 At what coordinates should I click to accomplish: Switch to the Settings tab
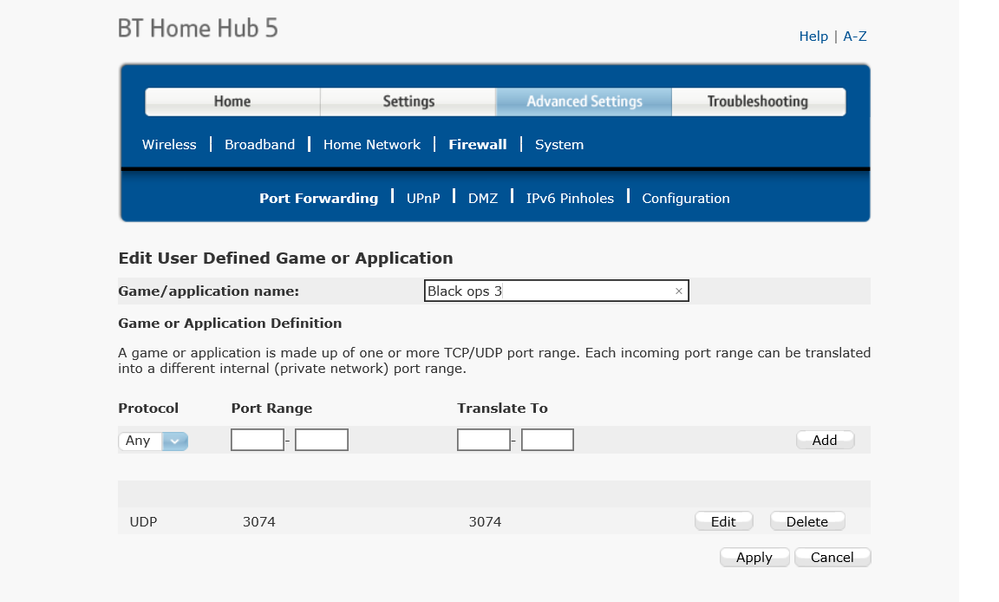click(x=408, y=101)
